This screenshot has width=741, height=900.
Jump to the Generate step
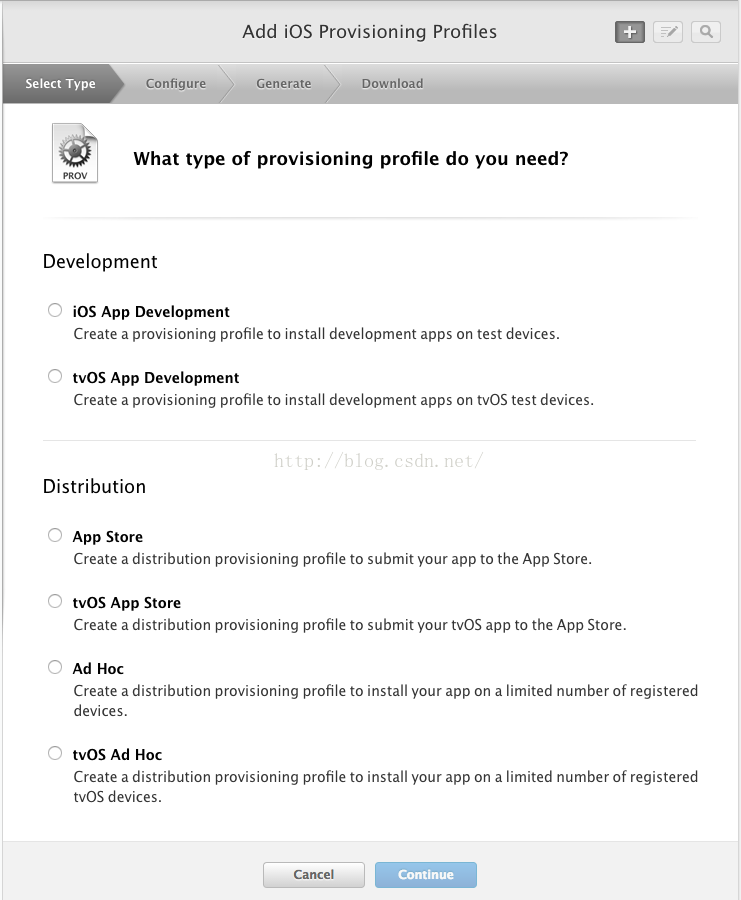(283, 84)
